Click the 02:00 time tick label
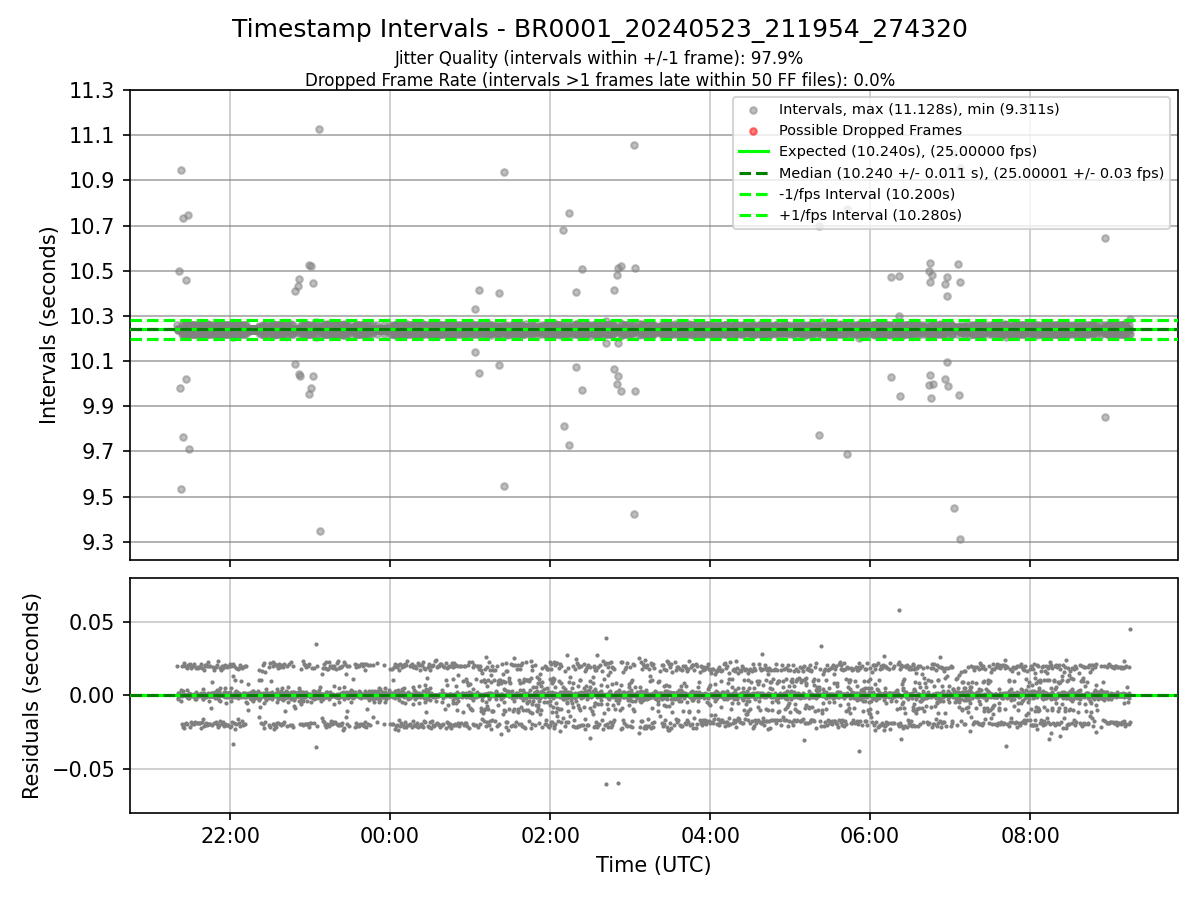Screen dimensions: 1200x900 [x=550, y=835]
